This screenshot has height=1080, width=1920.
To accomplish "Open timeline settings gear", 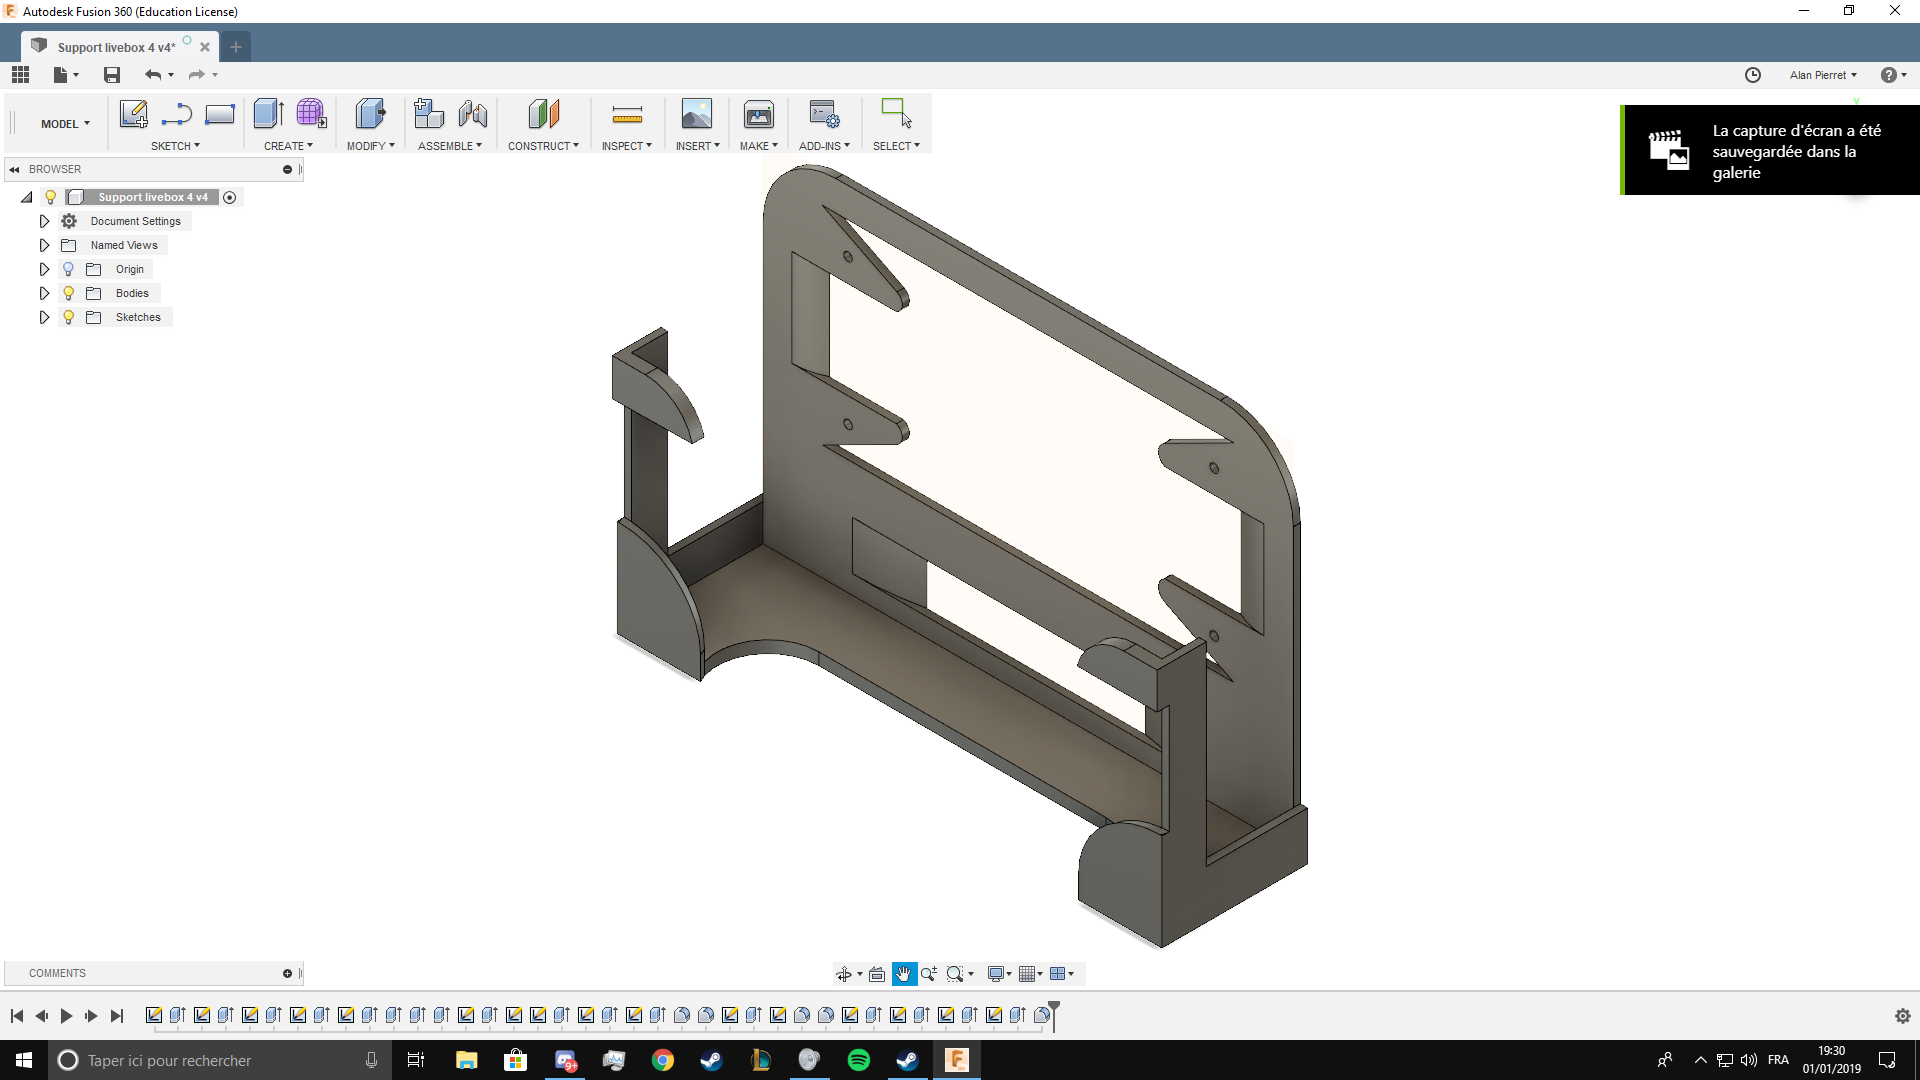I will 1903,1016.
